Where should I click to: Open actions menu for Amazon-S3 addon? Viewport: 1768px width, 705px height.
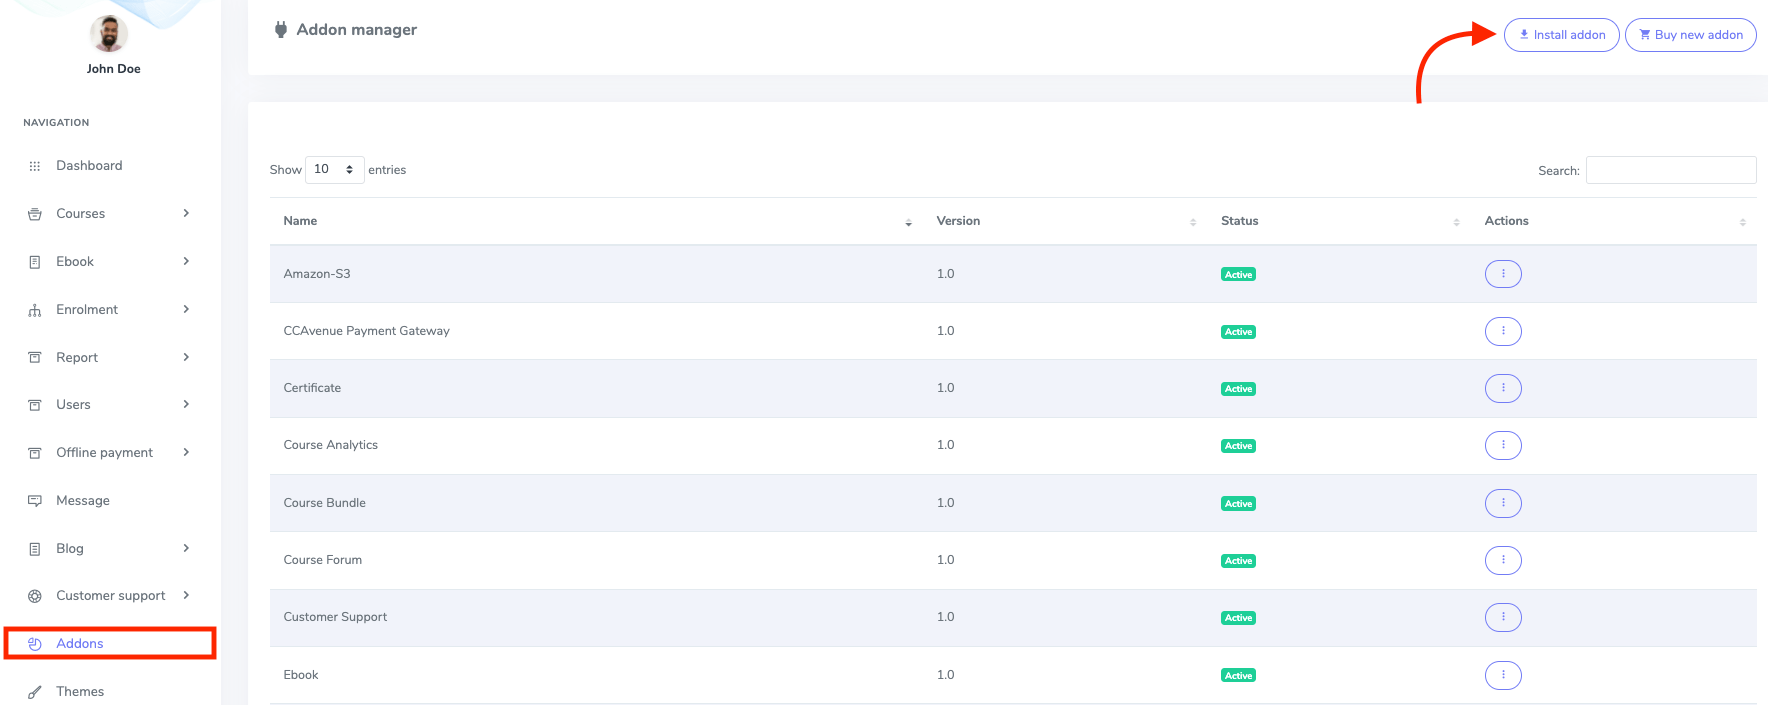(x=1502, y=274)
